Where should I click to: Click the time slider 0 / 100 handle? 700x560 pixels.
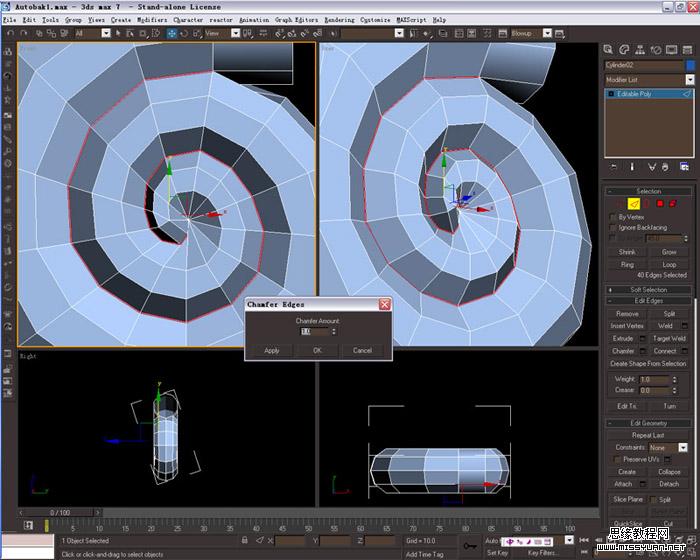60,513
